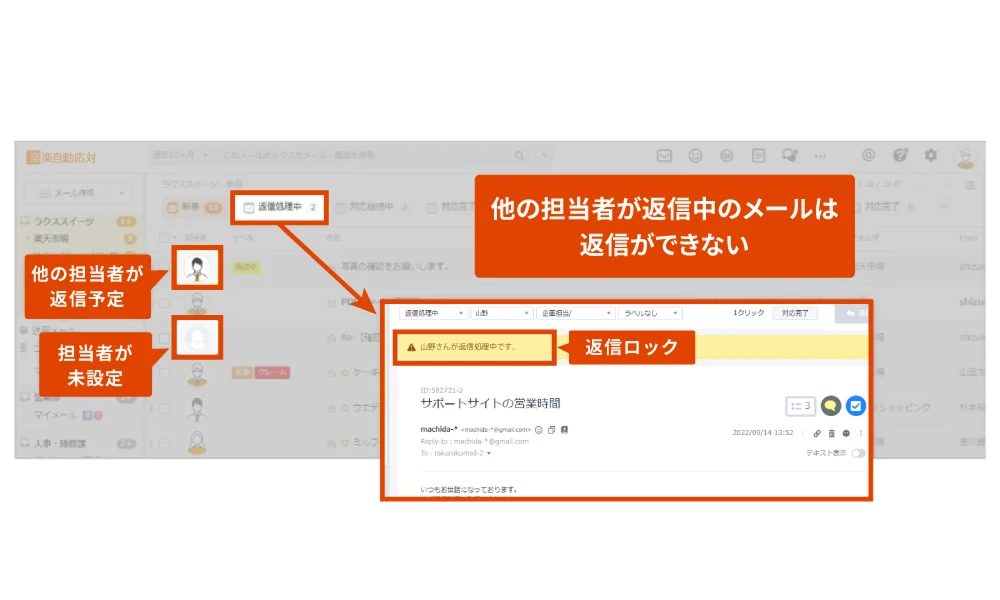Open the arrow dropdown beside メール作成

click(x=121, y=193)
